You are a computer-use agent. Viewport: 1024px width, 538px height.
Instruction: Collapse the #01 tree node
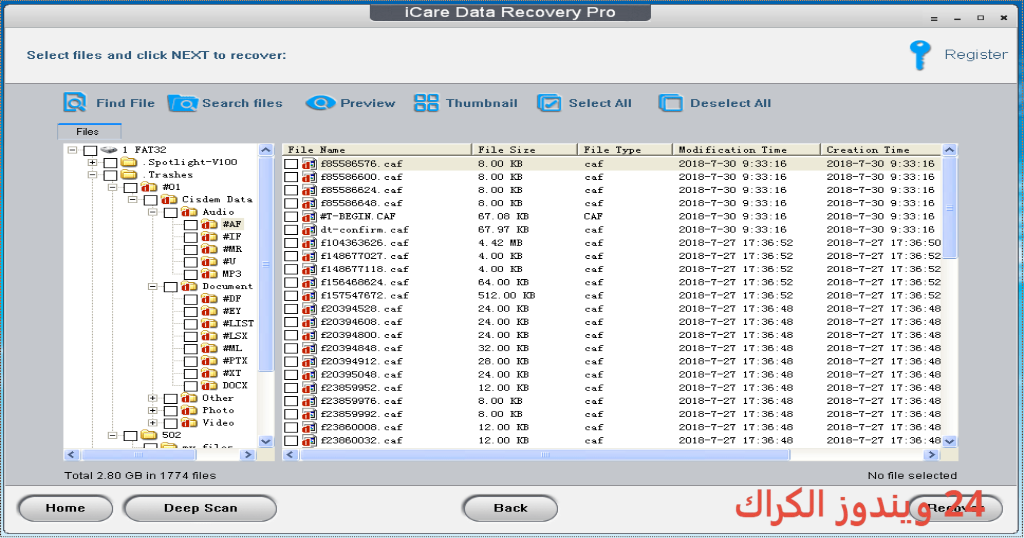coord(112,187)
